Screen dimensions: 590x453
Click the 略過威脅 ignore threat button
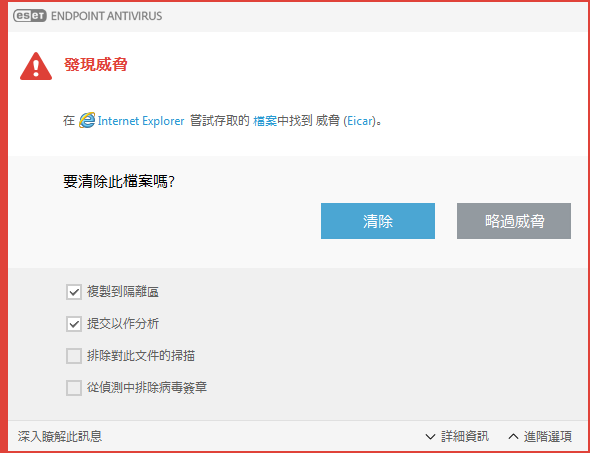(x=514, y=221)
